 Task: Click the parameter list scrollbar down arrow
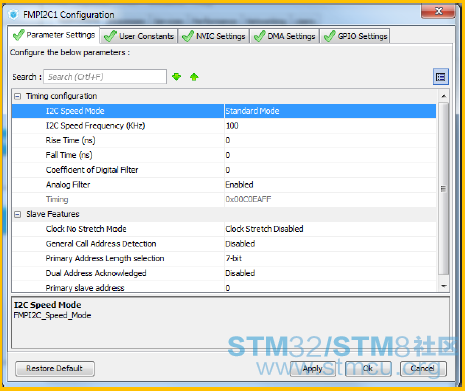click(443, 286)
